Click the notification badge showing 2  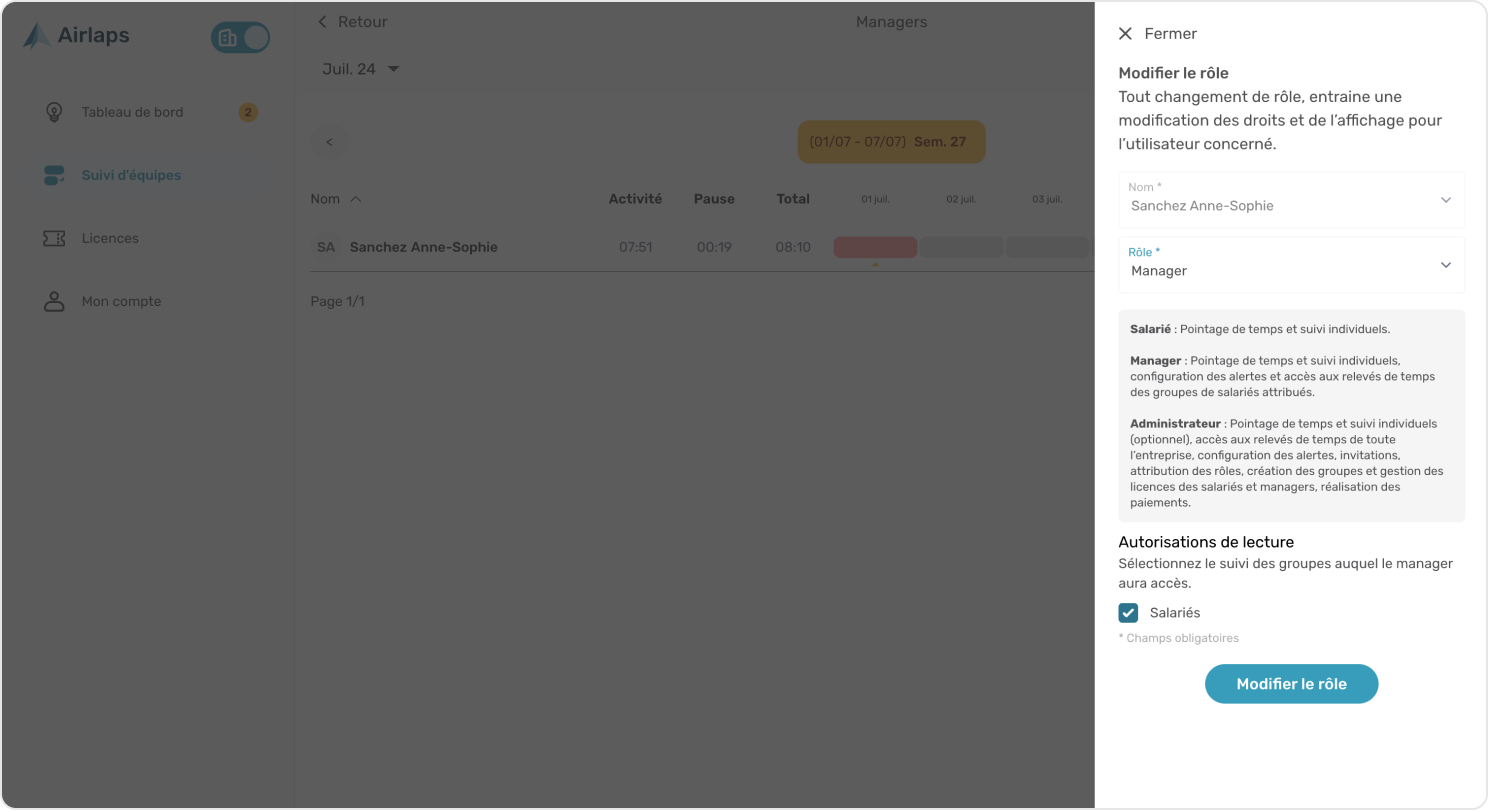pyautogui.click(x=248, y=112)
